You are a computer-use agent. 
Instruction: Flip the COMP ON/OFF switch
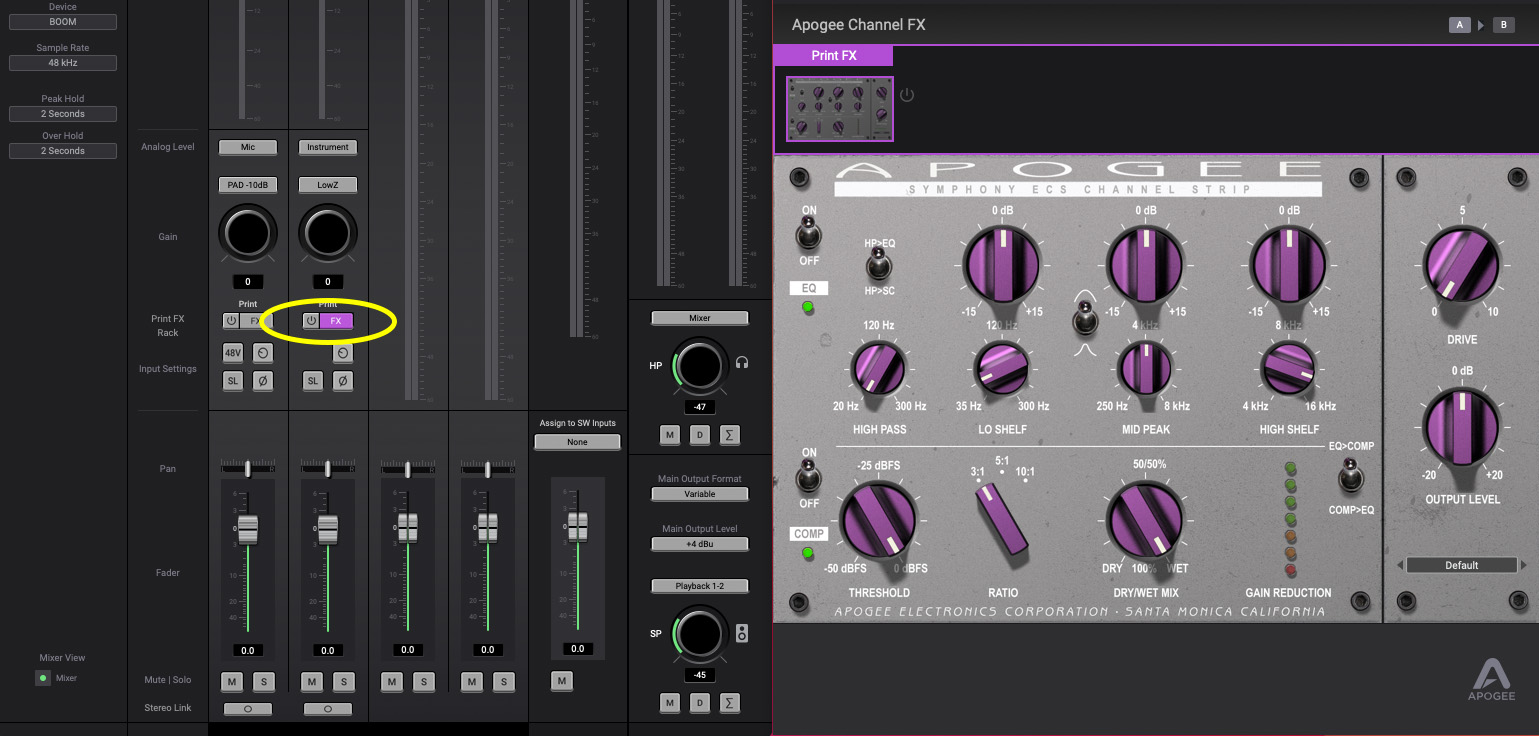(808, 477)
